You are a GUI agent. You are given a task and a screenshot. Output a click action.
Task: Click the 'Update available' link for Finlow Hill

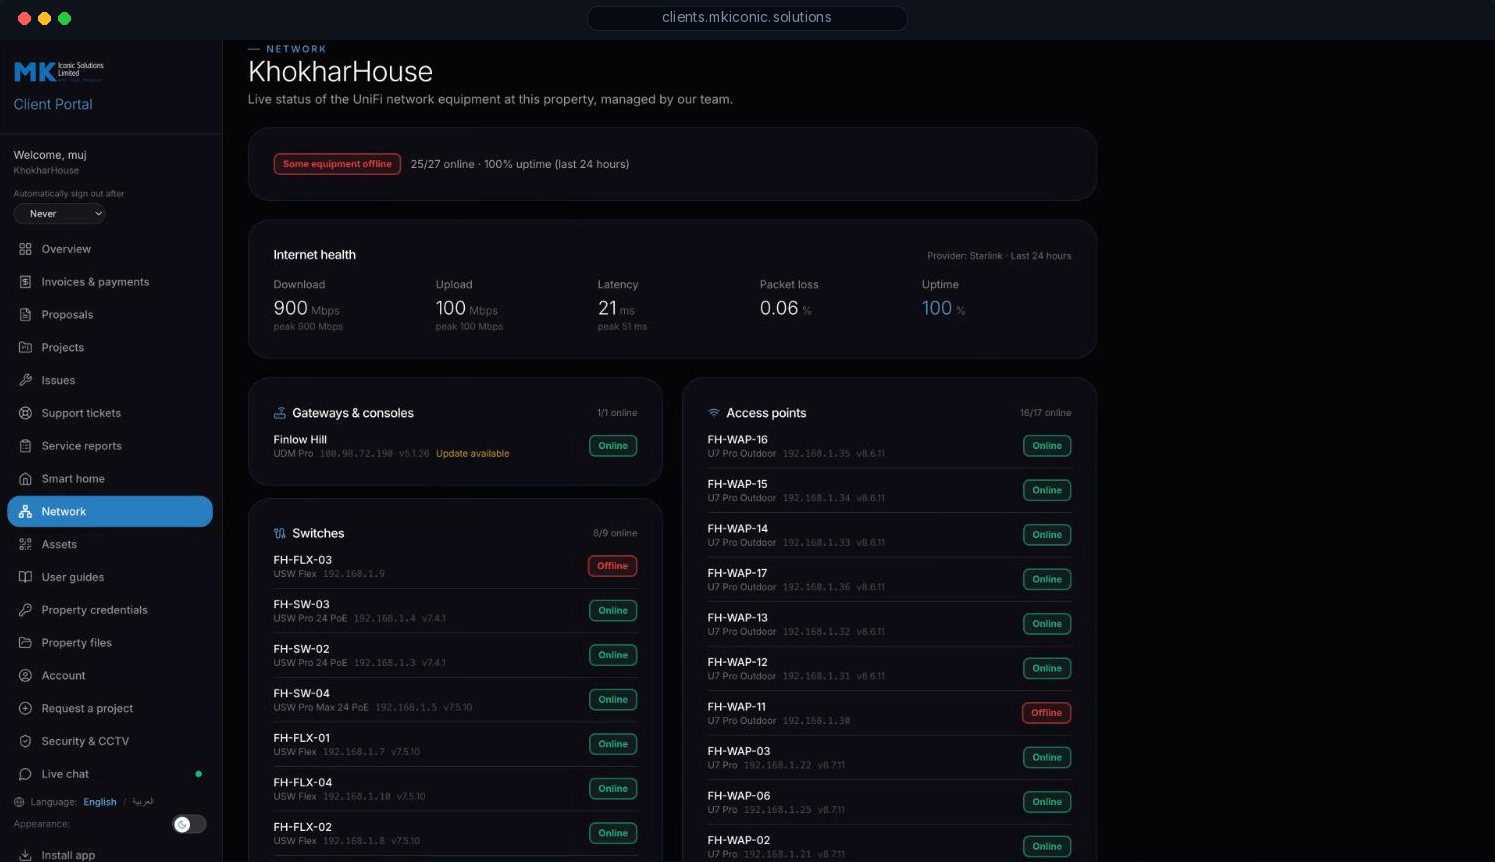click(x=473, y=454)
